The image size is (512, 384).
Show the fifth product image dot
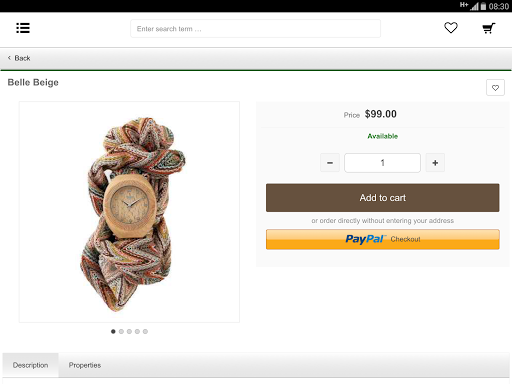click(x=145, y=331)
